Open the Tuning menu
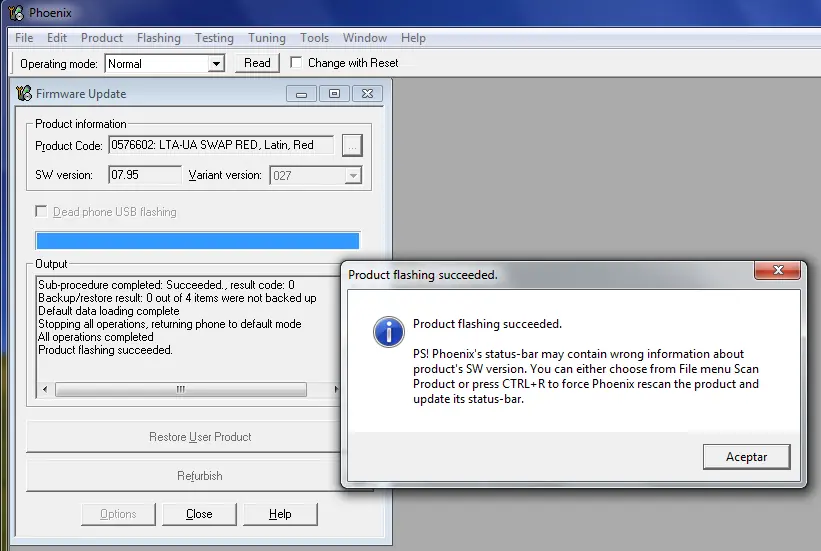Image resolution: width=821 pixels, height=551 pixels. [267, 38]
